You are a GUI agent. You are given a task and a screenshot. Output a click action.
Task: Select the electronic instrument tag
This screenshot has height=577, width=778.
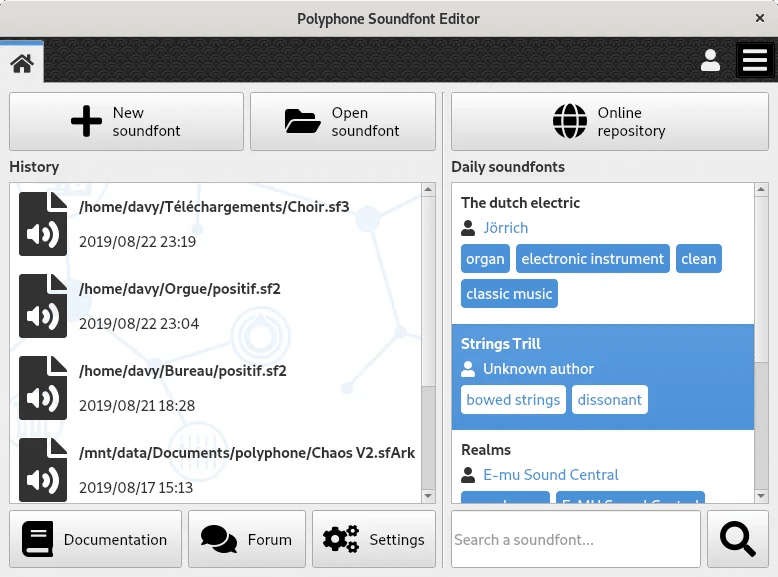592,259
